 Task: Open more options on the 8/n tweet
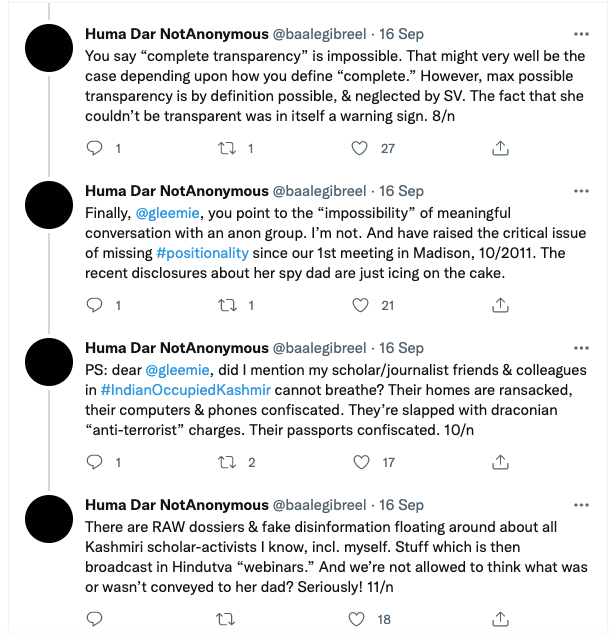click(x=582, y=33)
